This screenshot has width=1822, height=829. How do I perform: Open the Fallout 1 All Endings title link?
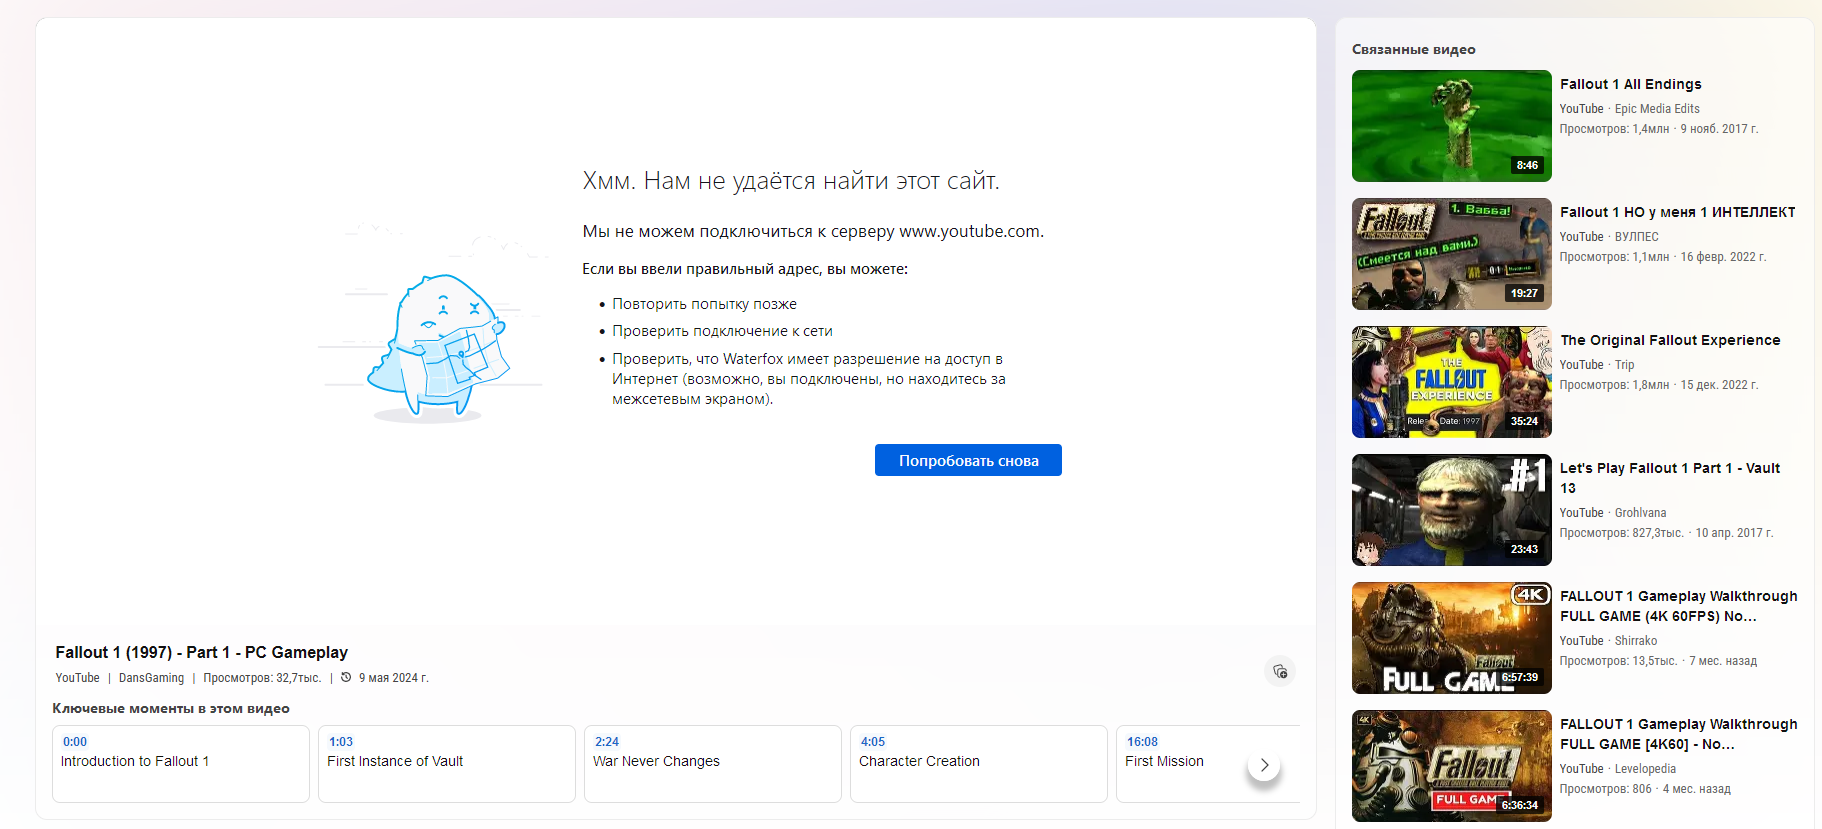point(1630,84)
